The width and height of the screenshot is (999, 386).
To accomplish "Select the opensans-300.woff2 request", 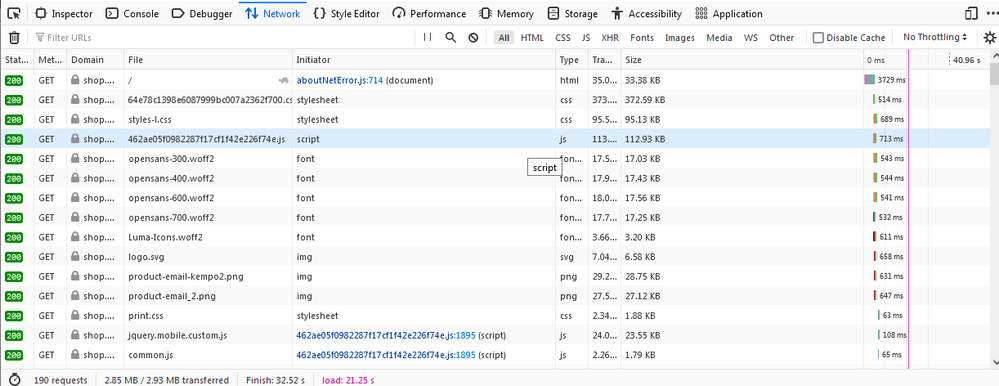I will (495, 159).
